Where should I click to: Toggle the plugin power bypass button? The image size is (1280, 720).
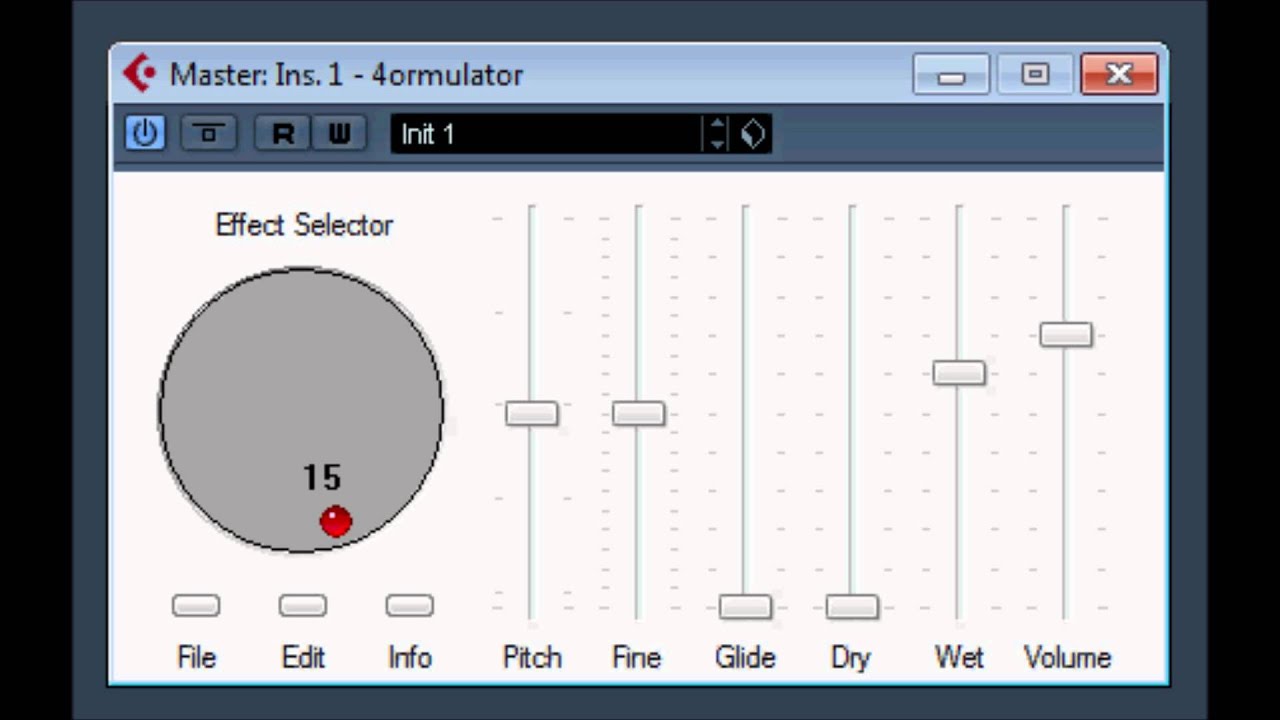(145, 133)
